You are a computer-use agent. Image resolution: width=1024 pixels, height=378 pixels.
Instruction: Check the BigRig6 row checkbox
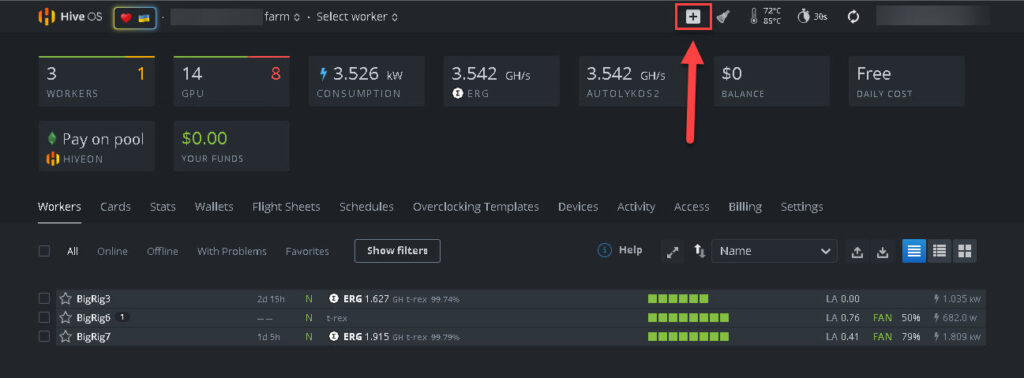click(x=44, y=317)
